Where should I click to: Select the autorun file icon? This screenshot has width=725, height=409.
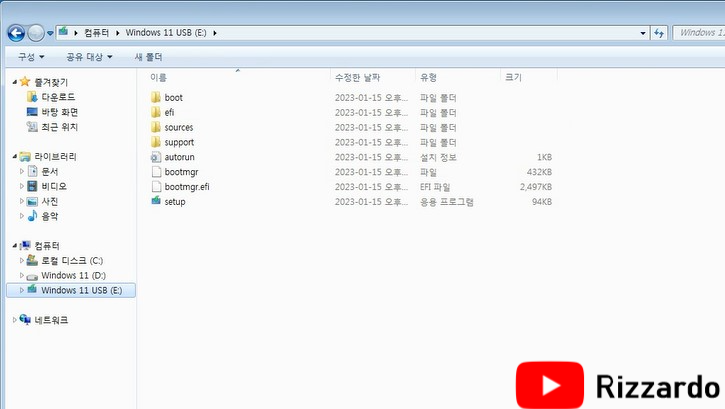pyautogui.click(x=156, y=157)
